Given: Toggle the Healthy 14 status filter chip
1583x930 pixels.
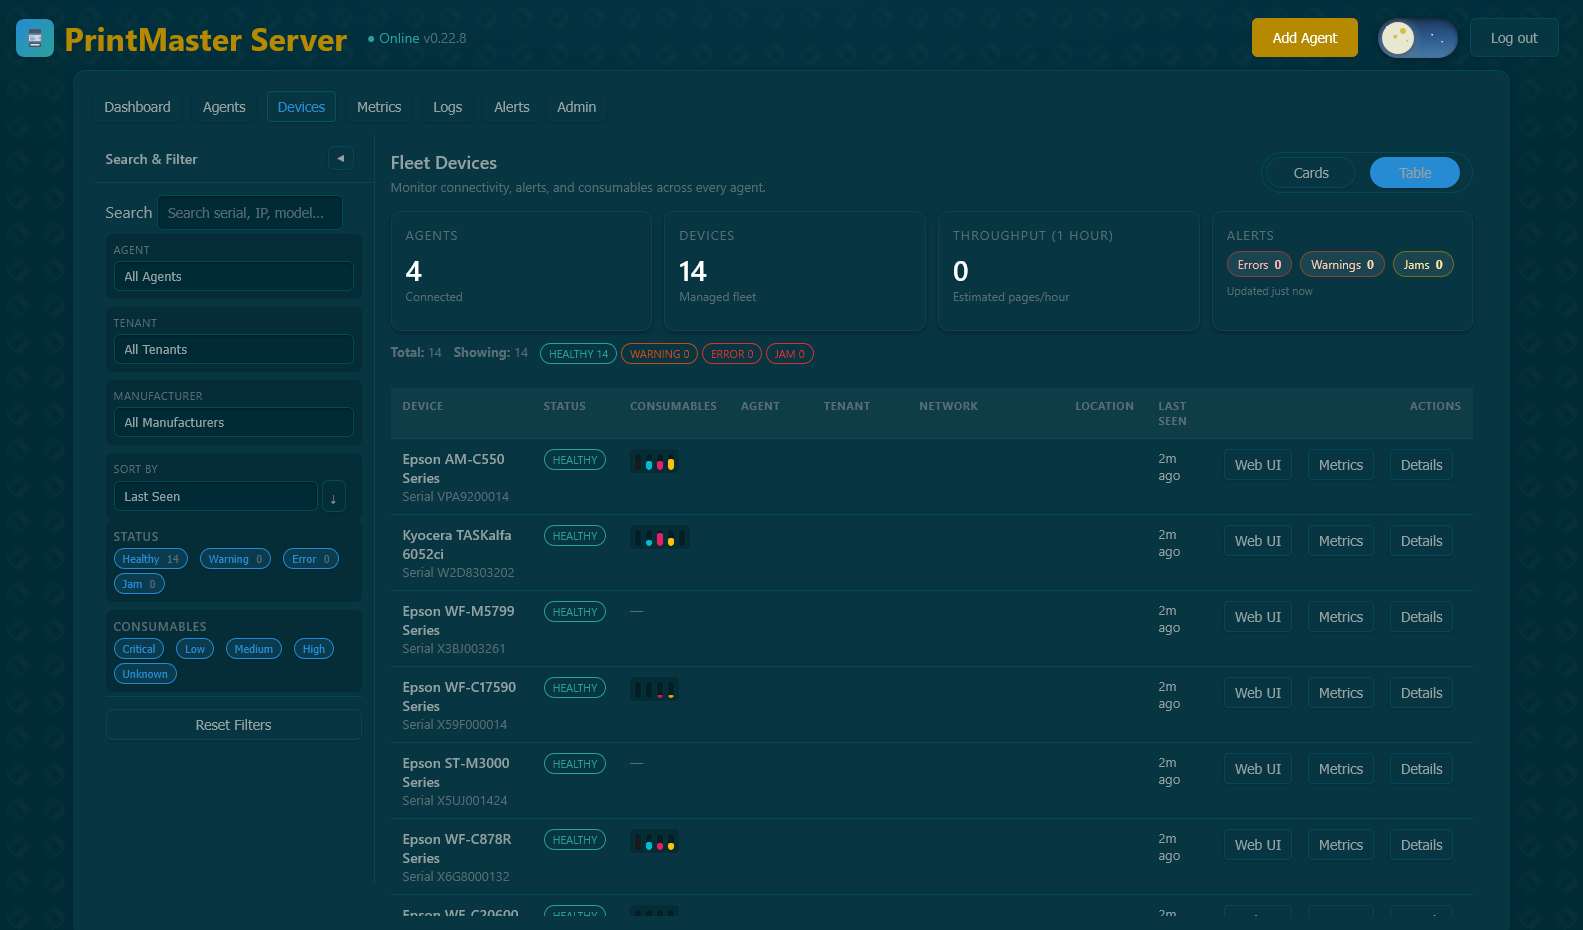Looking at the screenshot, I should coord(151,559).
